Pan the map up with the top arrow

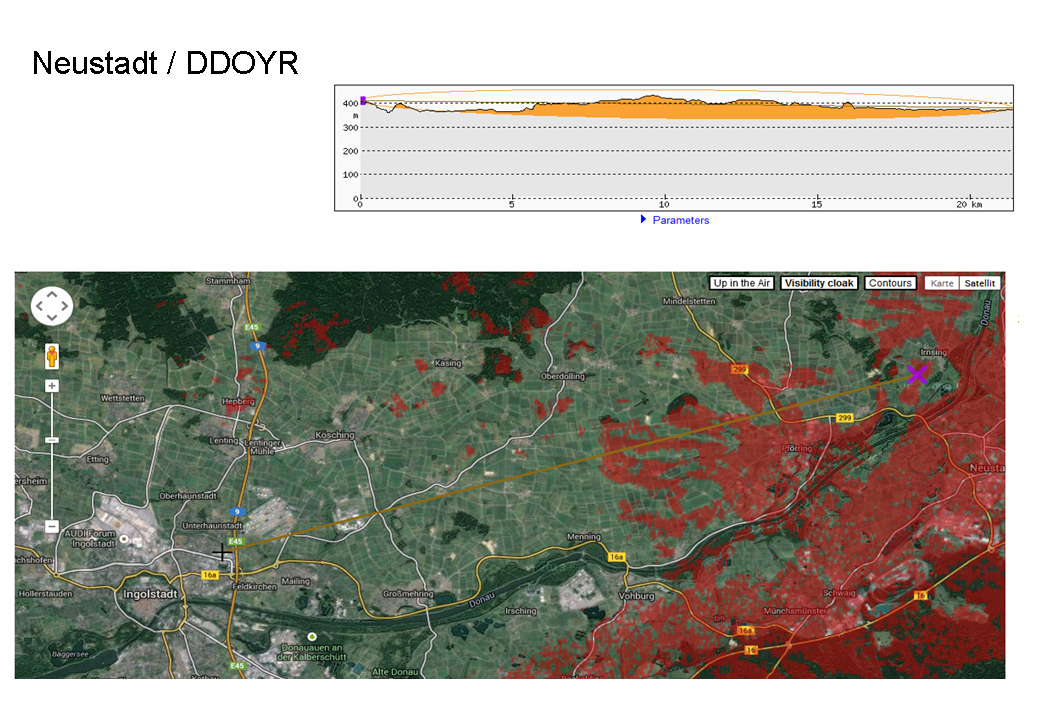pos(52,294)
